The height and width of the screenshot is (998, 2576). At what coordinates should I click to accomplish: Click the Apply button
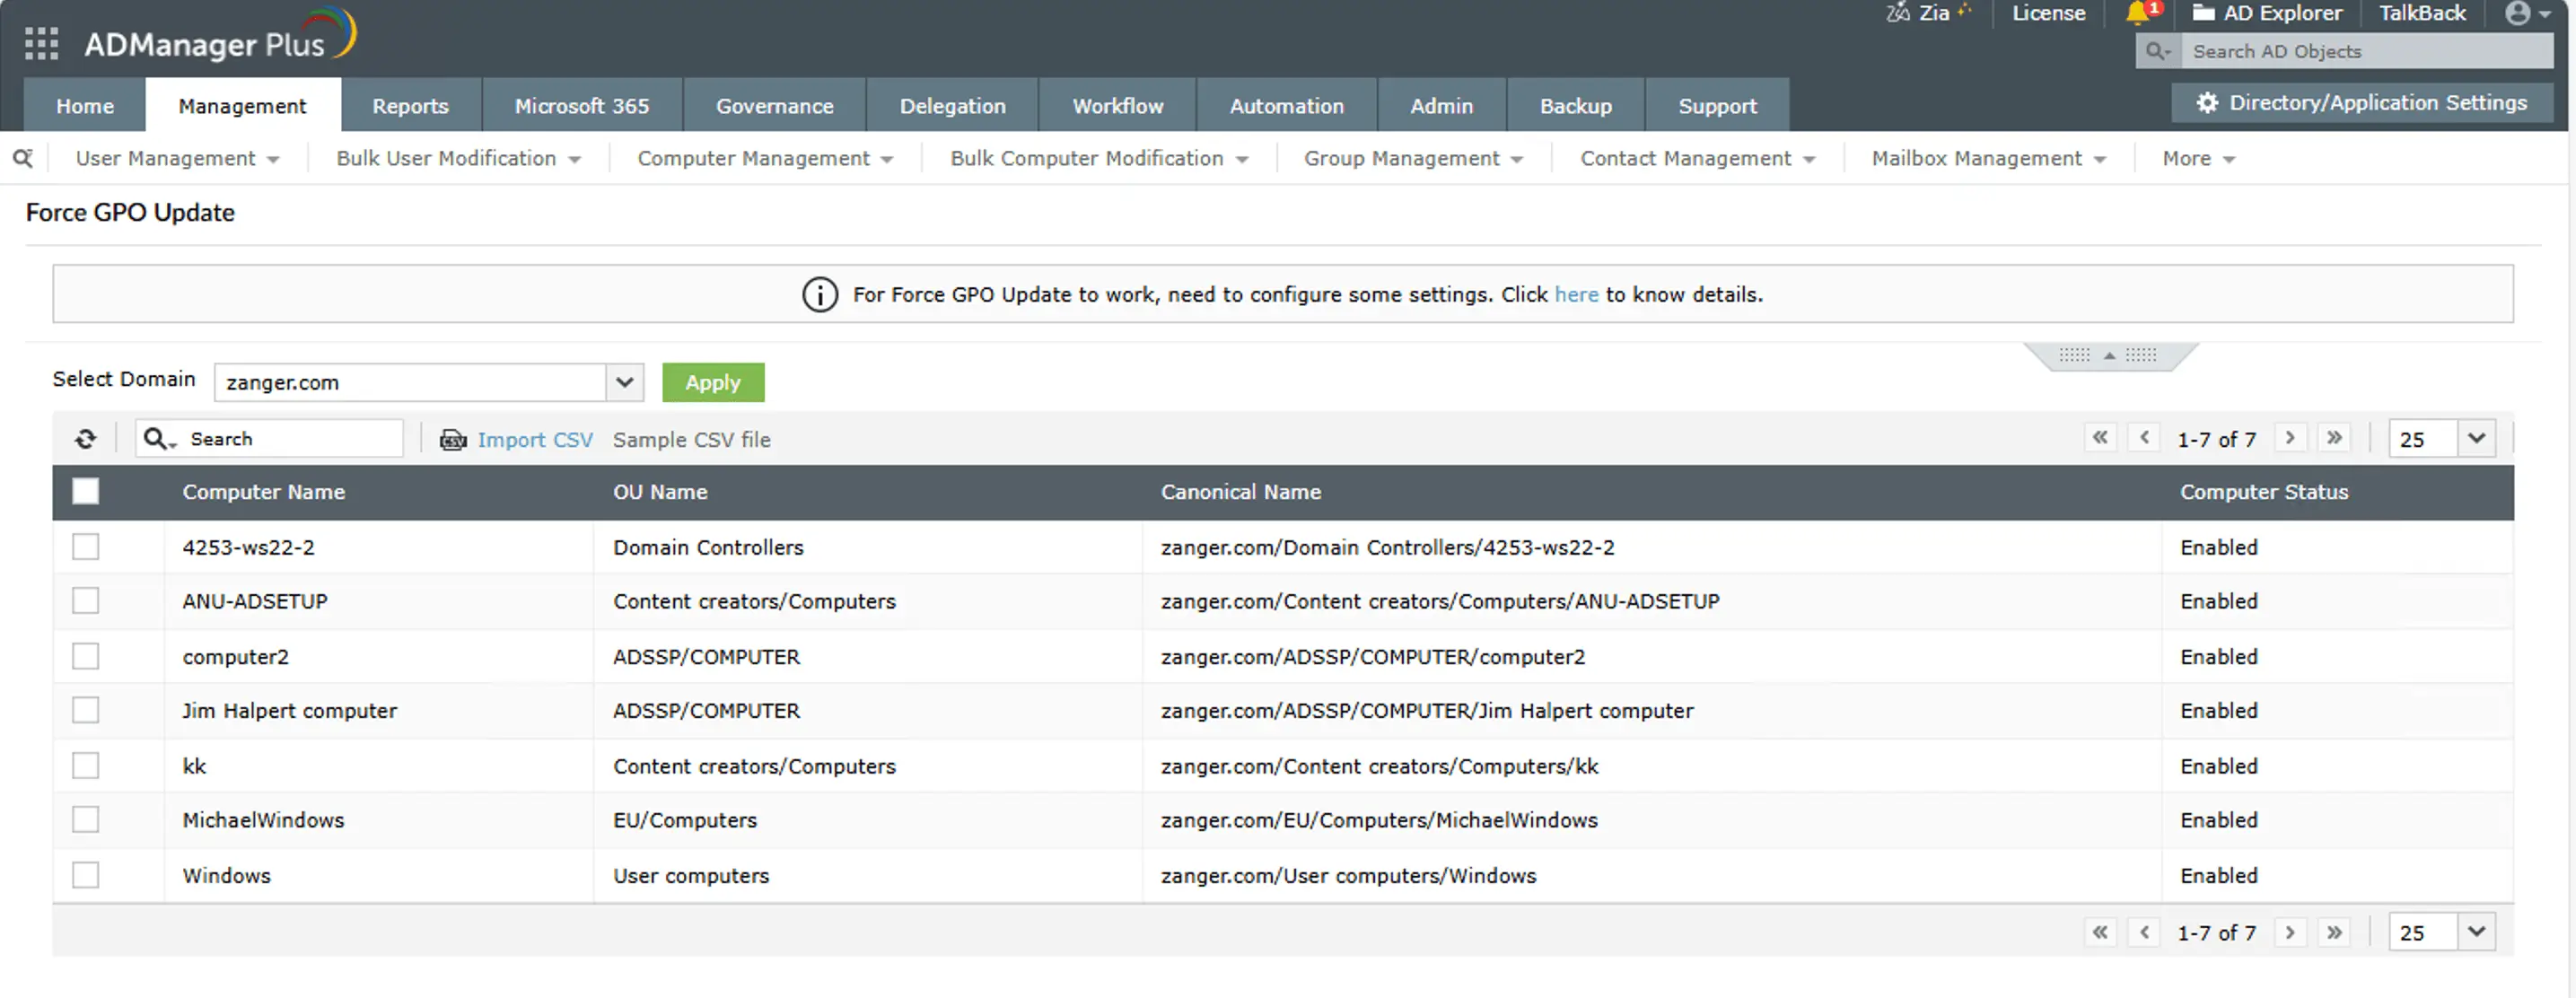[712, 382]
